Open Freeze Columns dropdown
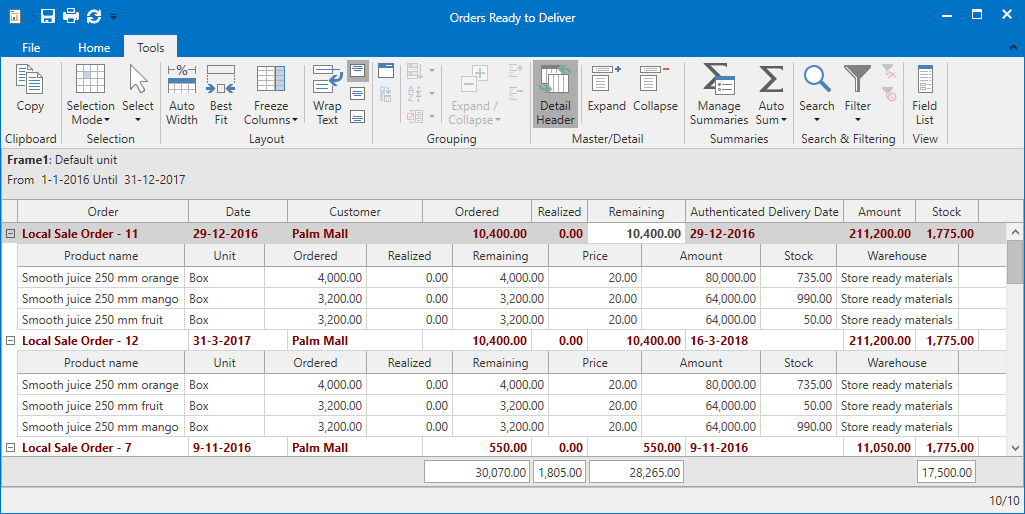 click(271, 95)
